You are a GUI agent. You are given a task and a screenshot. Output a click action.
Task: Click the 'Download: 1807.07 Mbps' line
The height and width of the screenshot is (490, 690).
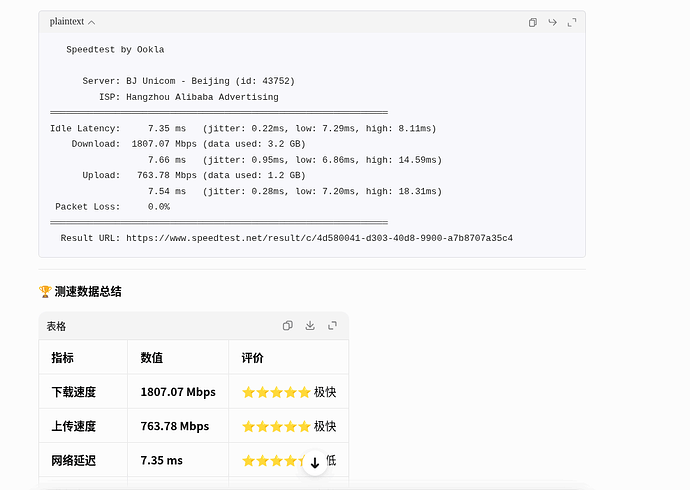(188, 144)
